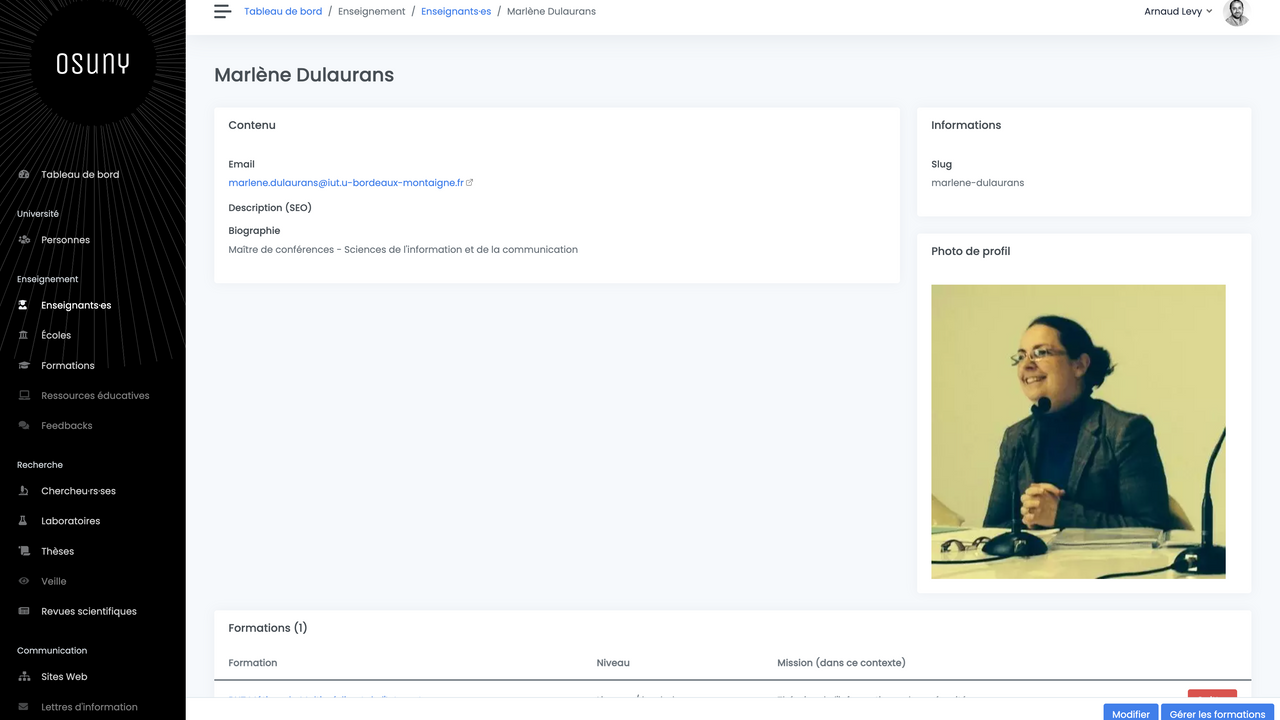Viewport: 1280px width, 720px height.
Task: Click the Veille eye icon
Action: [23, 581]
